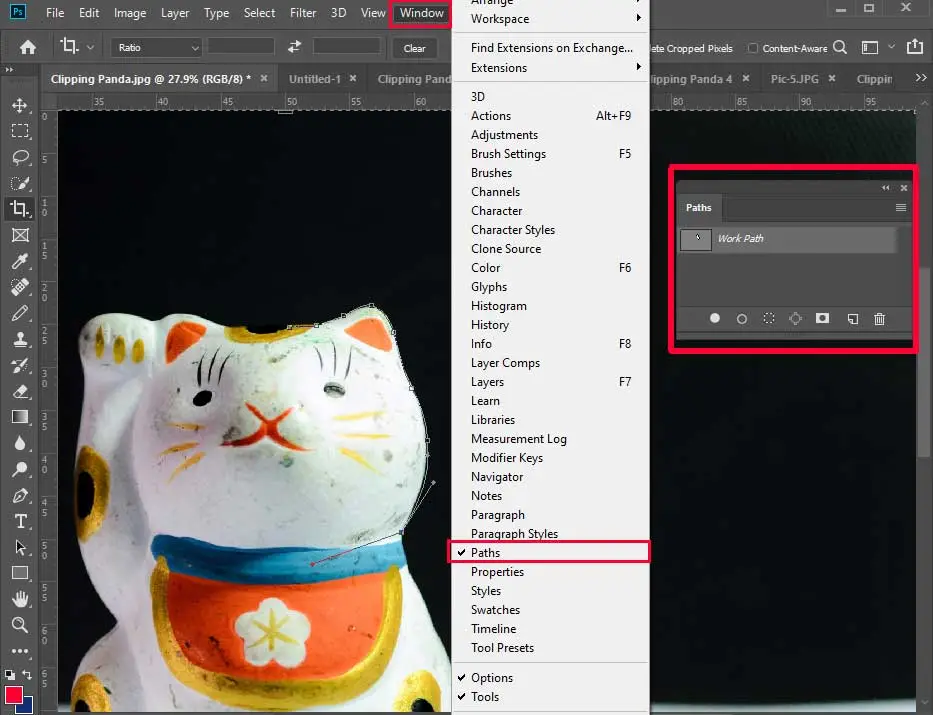Expand the Extensions submenu
The width and height of the screenshot is (933, 715).
[x=549, y=68]
